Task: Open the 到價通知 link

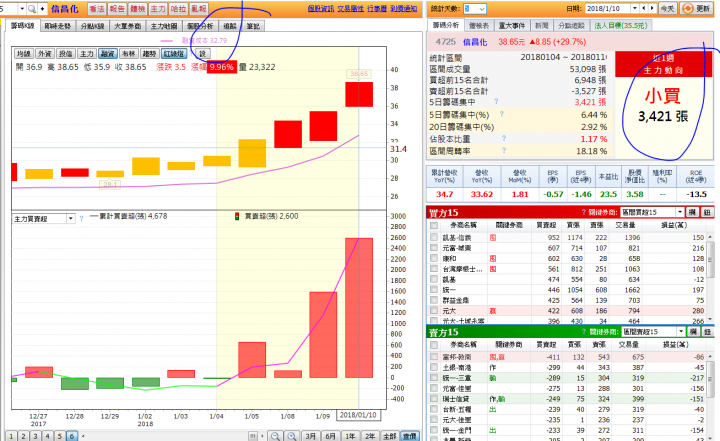Action: 404,9
